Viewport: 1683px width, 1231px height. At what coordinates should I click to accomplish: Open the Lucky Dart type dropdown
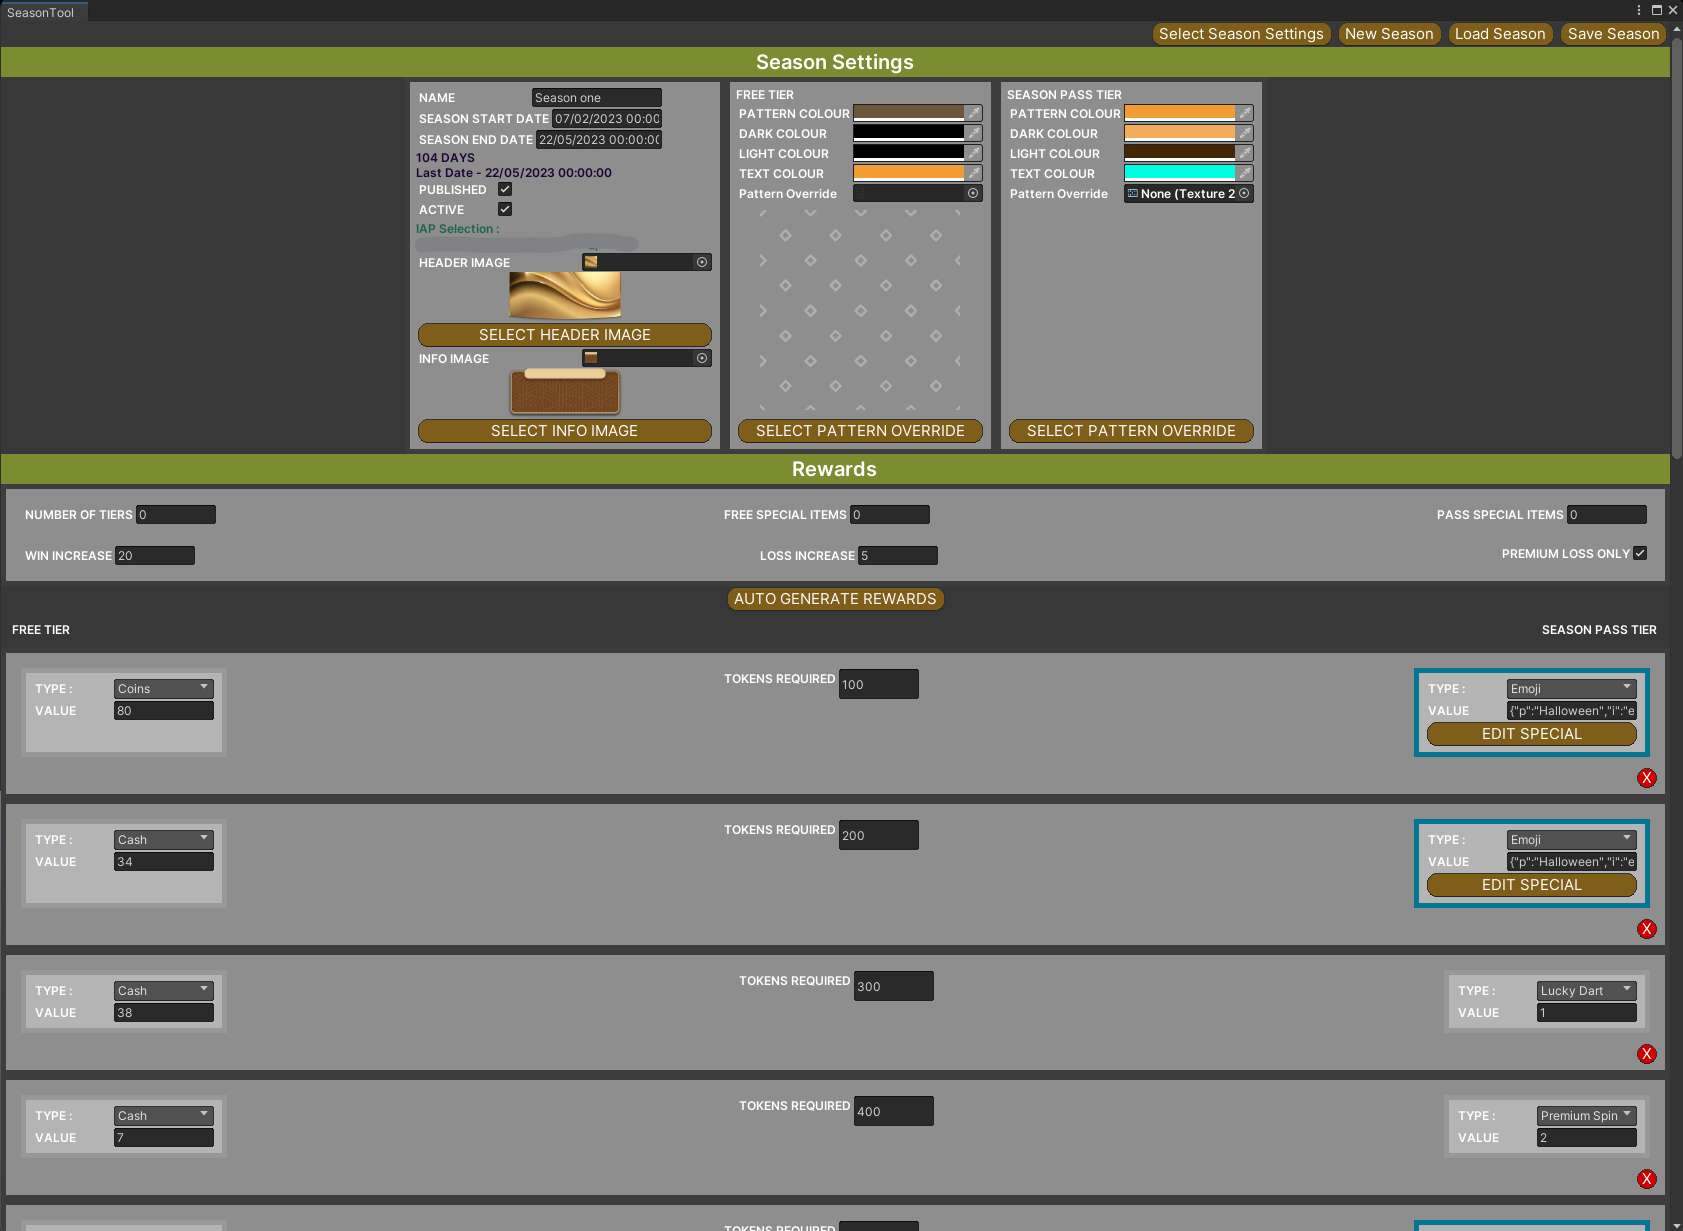pos(1586,990)
